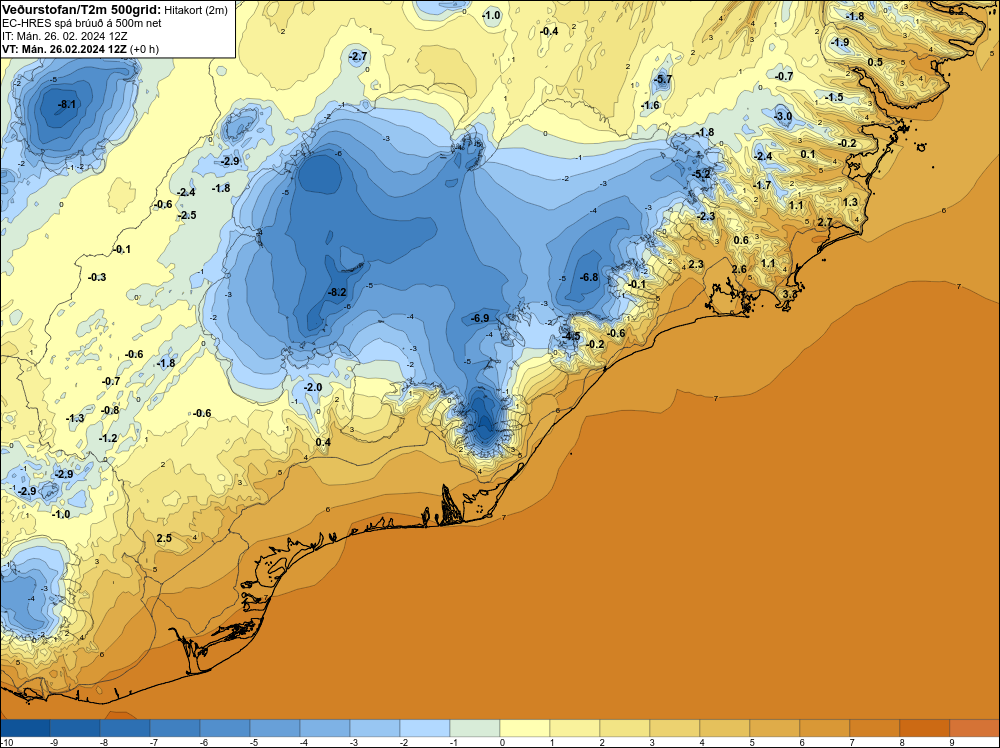The image size is (1000, 748).
Task: Click the 2.5 temperature label in the southwest
Action: 164,538
